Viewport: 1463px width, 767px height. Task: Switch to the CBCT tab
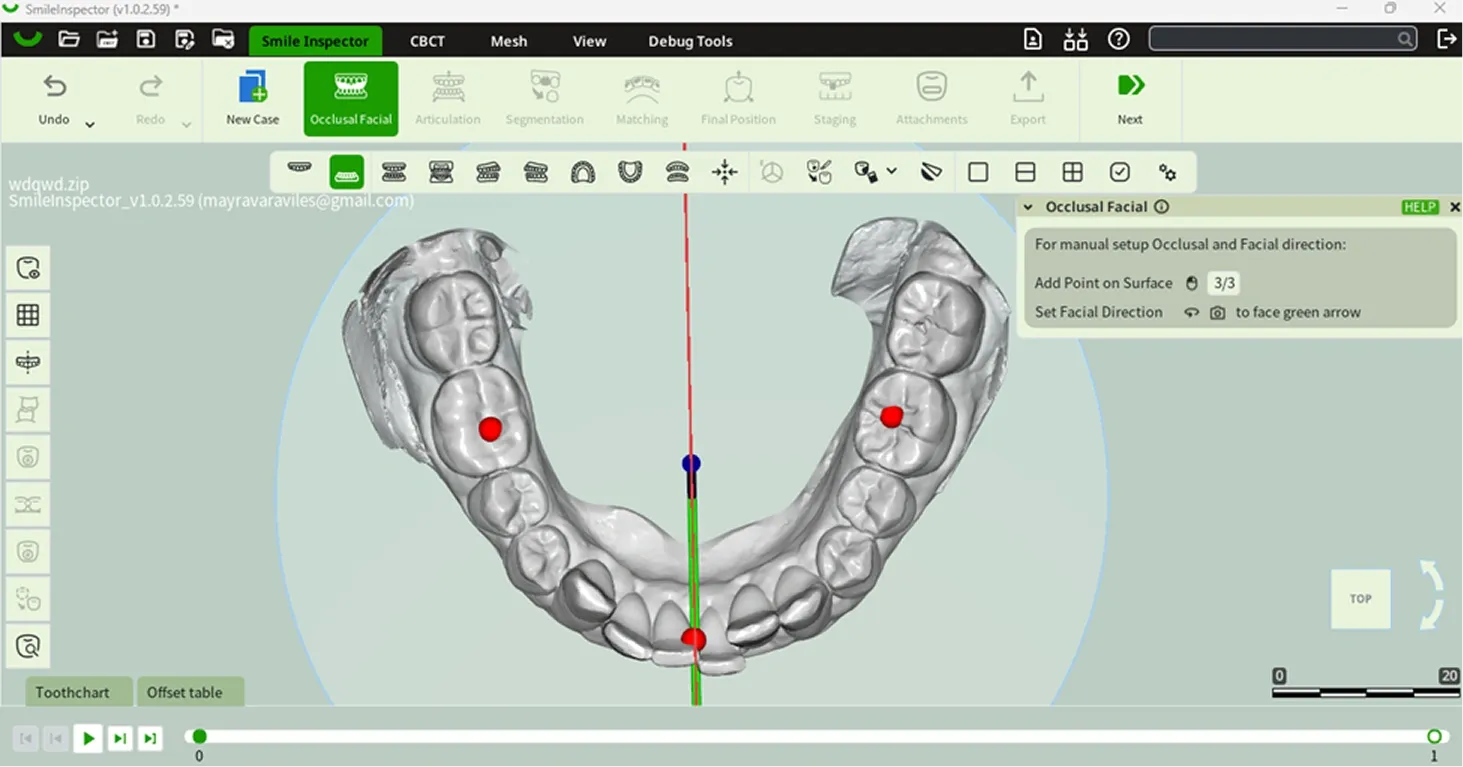tap(427, 41)
